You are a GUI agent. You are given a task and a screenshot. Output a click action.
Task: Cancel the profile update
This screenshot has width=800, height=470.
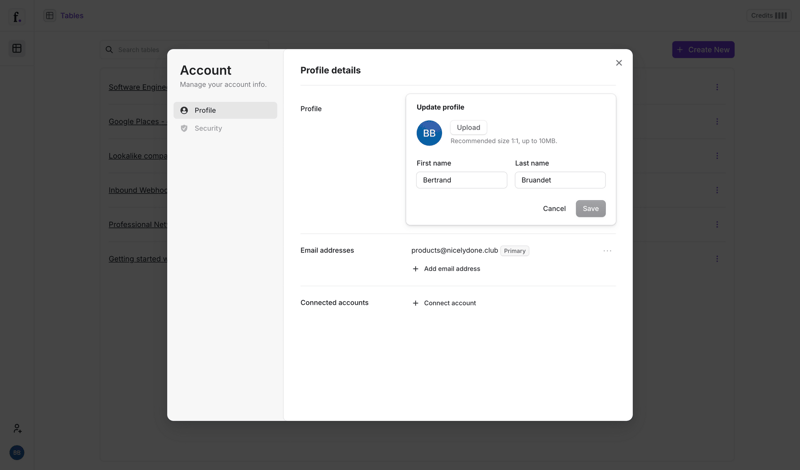pyautogui.click(x=554, y=209)
